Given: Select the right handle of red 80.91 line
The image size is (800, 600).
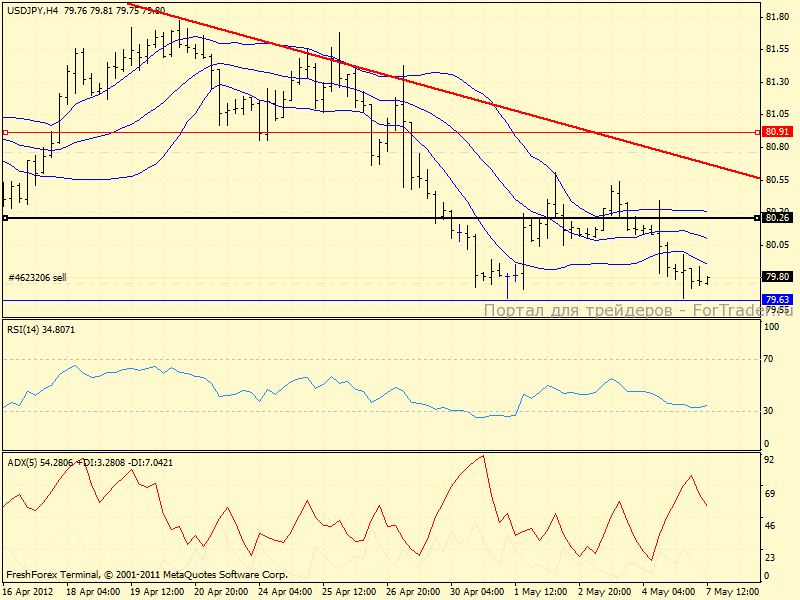Looking at the screenshot, I should click(x=757, y=133).
